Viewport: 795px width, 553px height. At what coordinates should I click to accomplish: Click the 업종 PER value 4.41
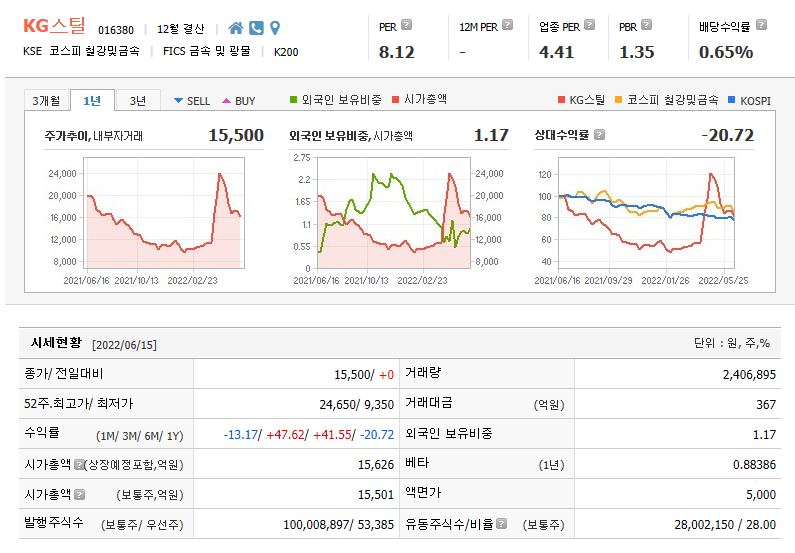556,52
